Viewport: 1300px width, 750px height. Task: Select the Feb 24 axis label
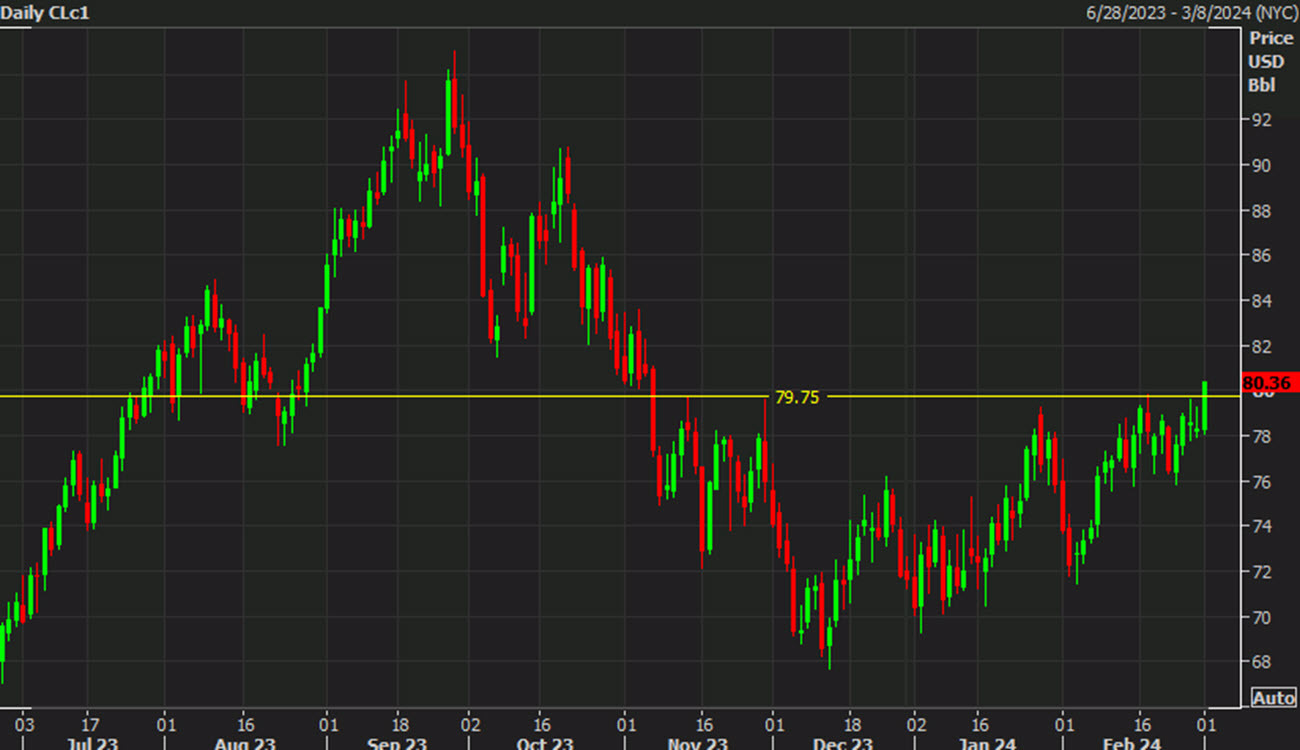1135,744
